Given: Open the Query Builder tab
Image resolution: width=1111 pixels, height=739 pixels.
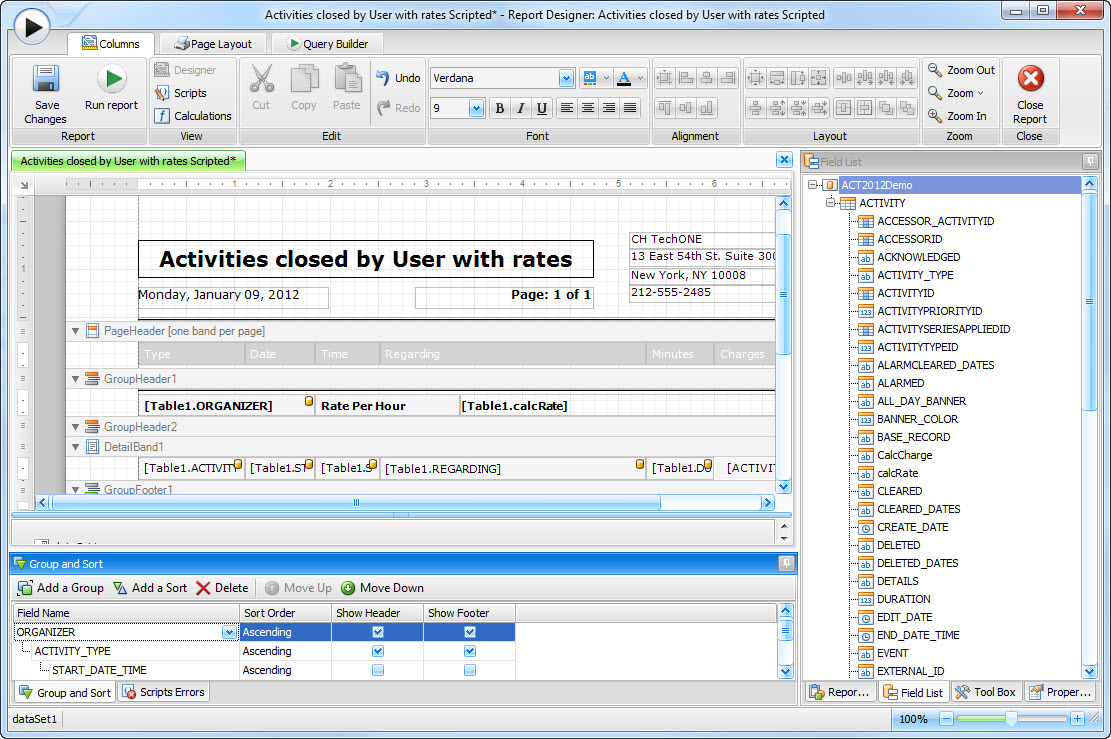Looking at the screenshot, I should tap(327, 44).
